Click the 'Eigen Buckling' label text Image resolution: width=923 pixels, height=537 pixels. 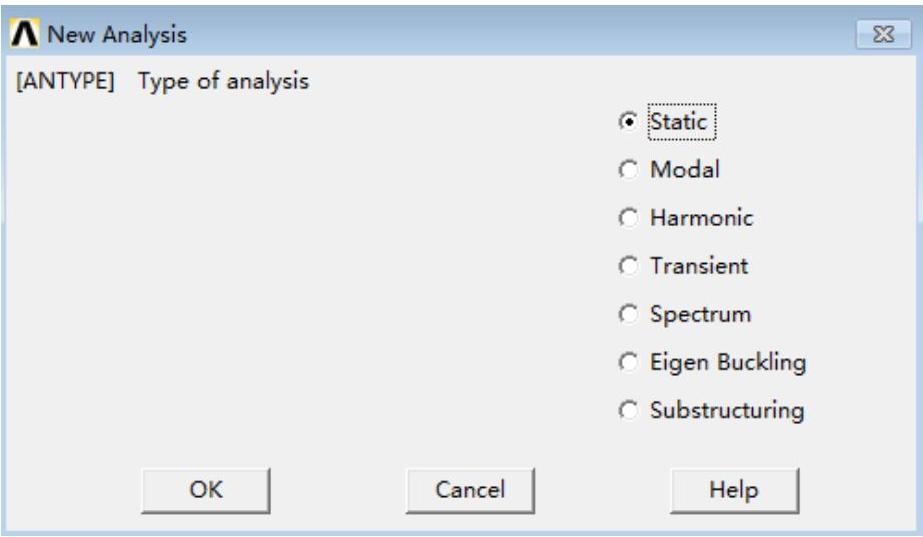(728, 362)
